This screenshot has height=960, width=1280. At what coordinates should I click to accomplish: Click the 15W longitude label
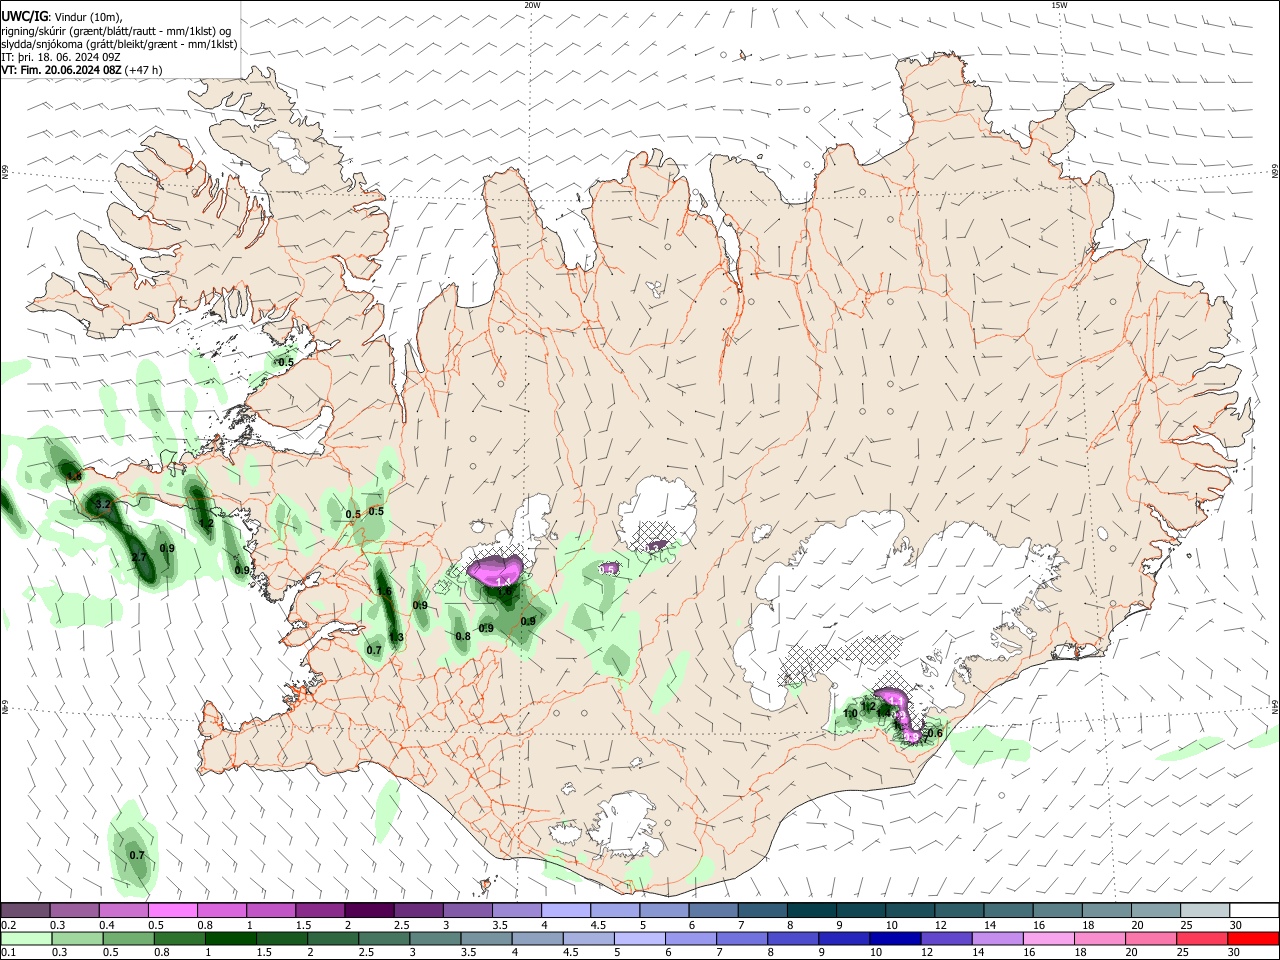(x=1059, y=5)
